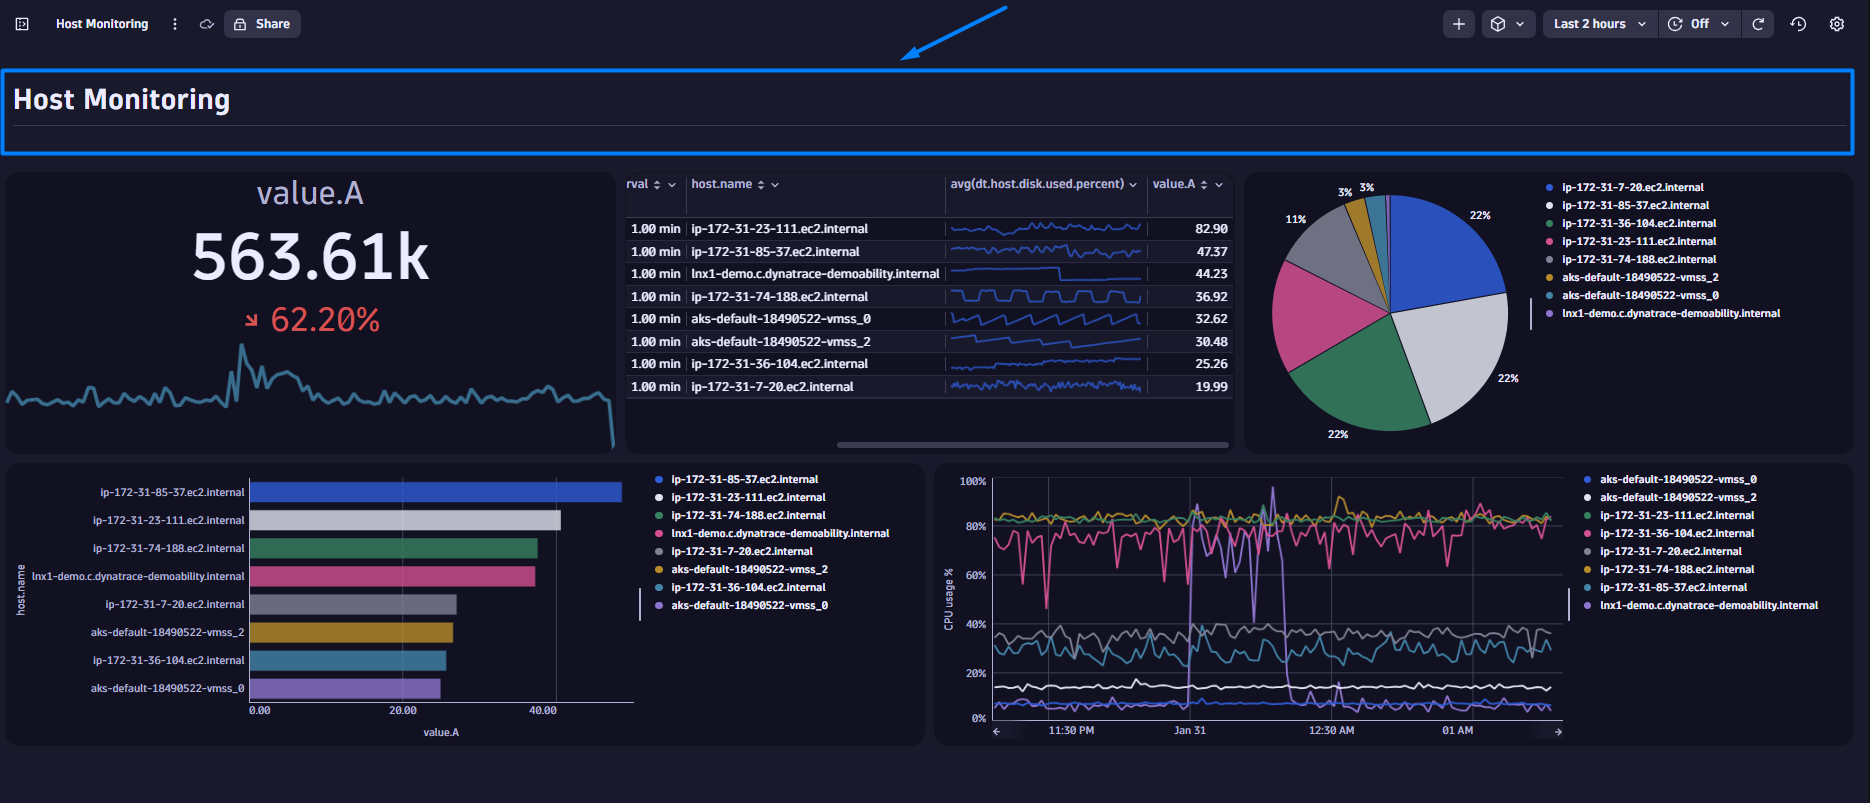Toggle the sidebar panel icon
The width and height of the screenshot is (1870, 803).
pos(22,24)
